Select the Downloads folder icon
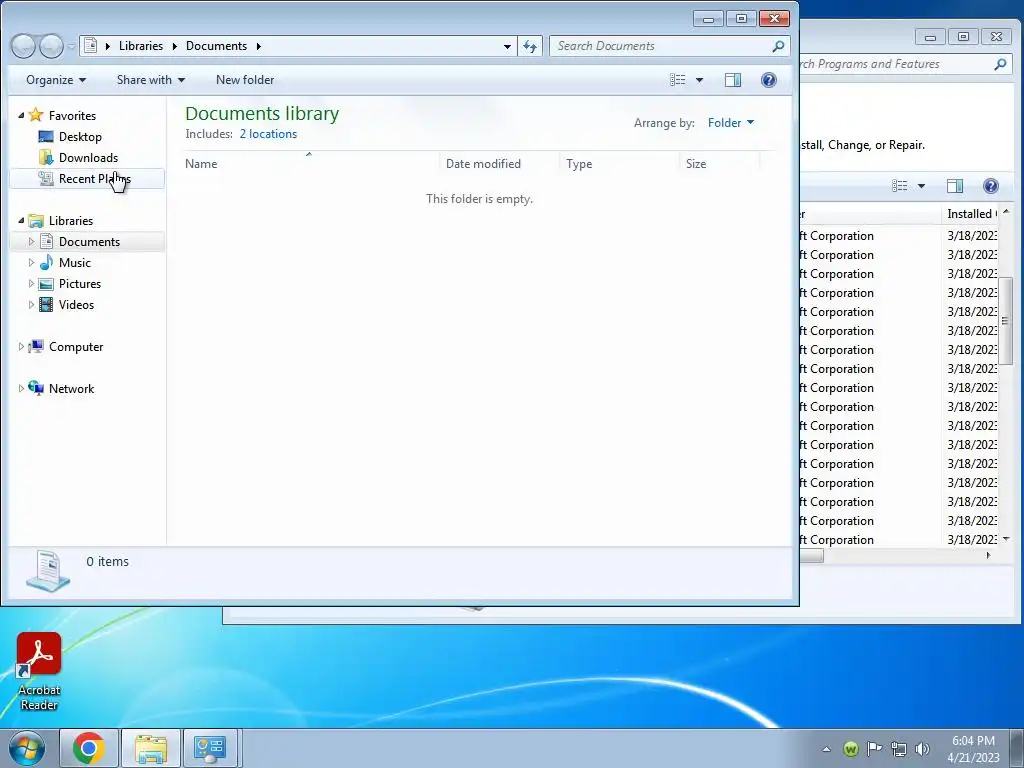 pyautogui.click(x=46, y=157)
